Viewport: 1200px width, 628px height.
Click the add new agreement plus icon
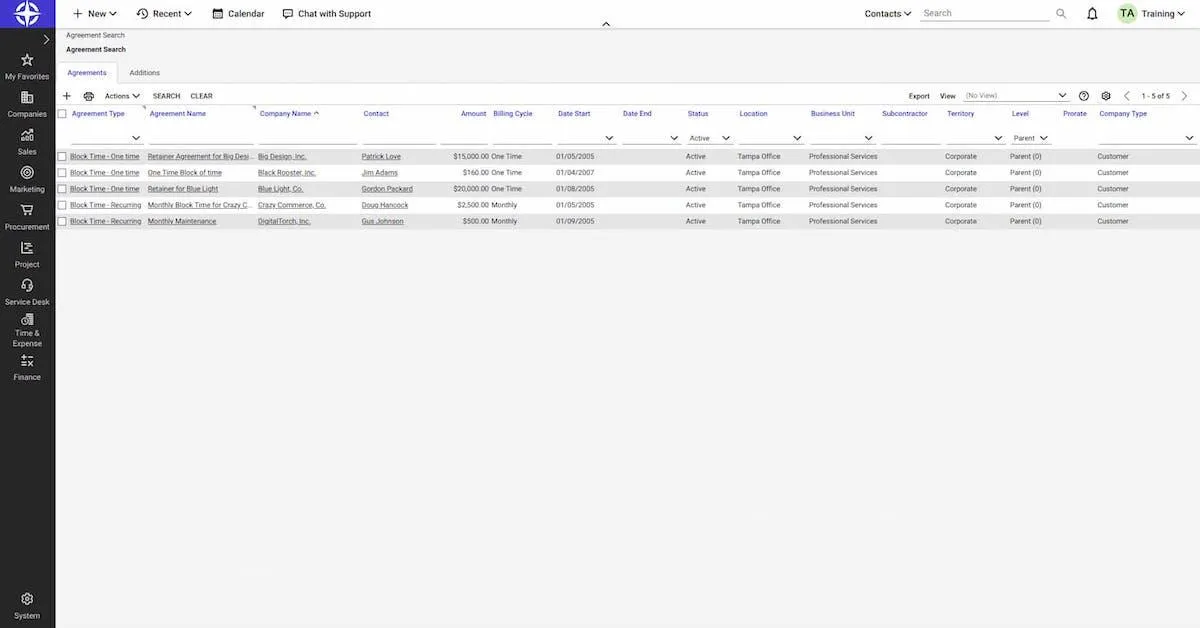[67, 96]
